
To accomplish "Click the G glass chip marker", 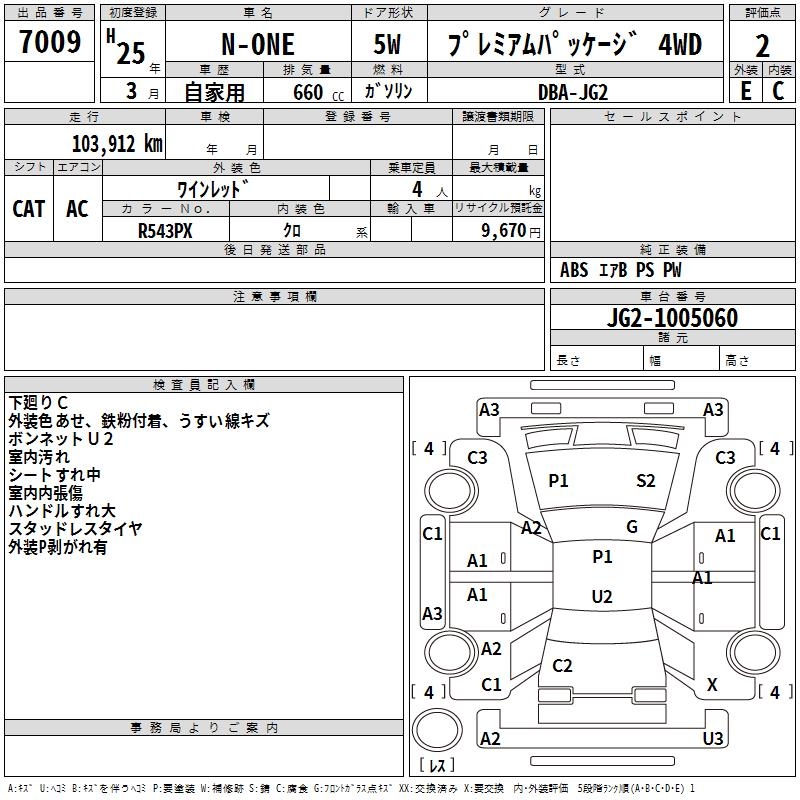I will tap(631, 527).
